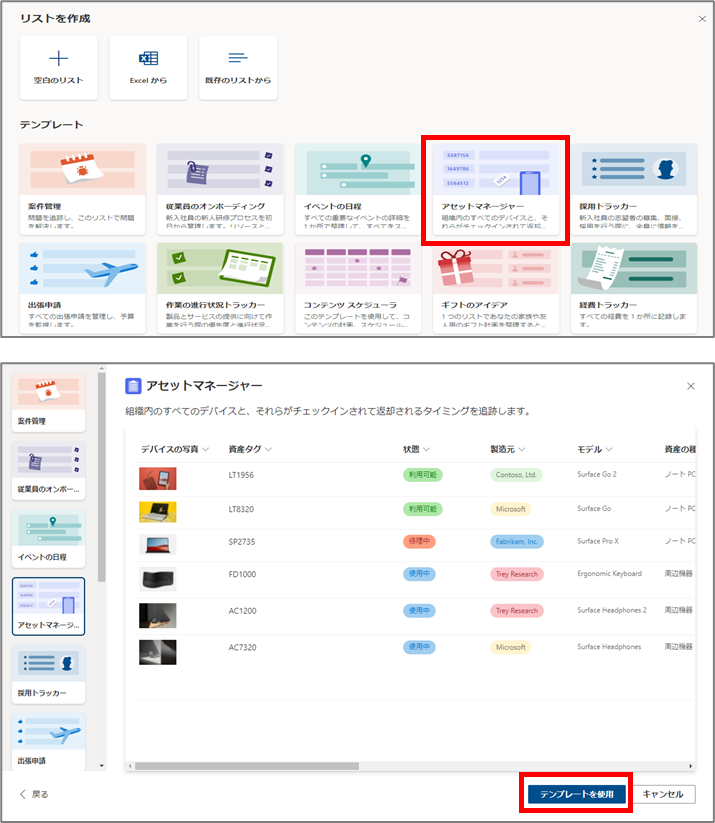Open keyboard photo for FD1000
The height and width of the screenshot is (823, 715).
157,579
